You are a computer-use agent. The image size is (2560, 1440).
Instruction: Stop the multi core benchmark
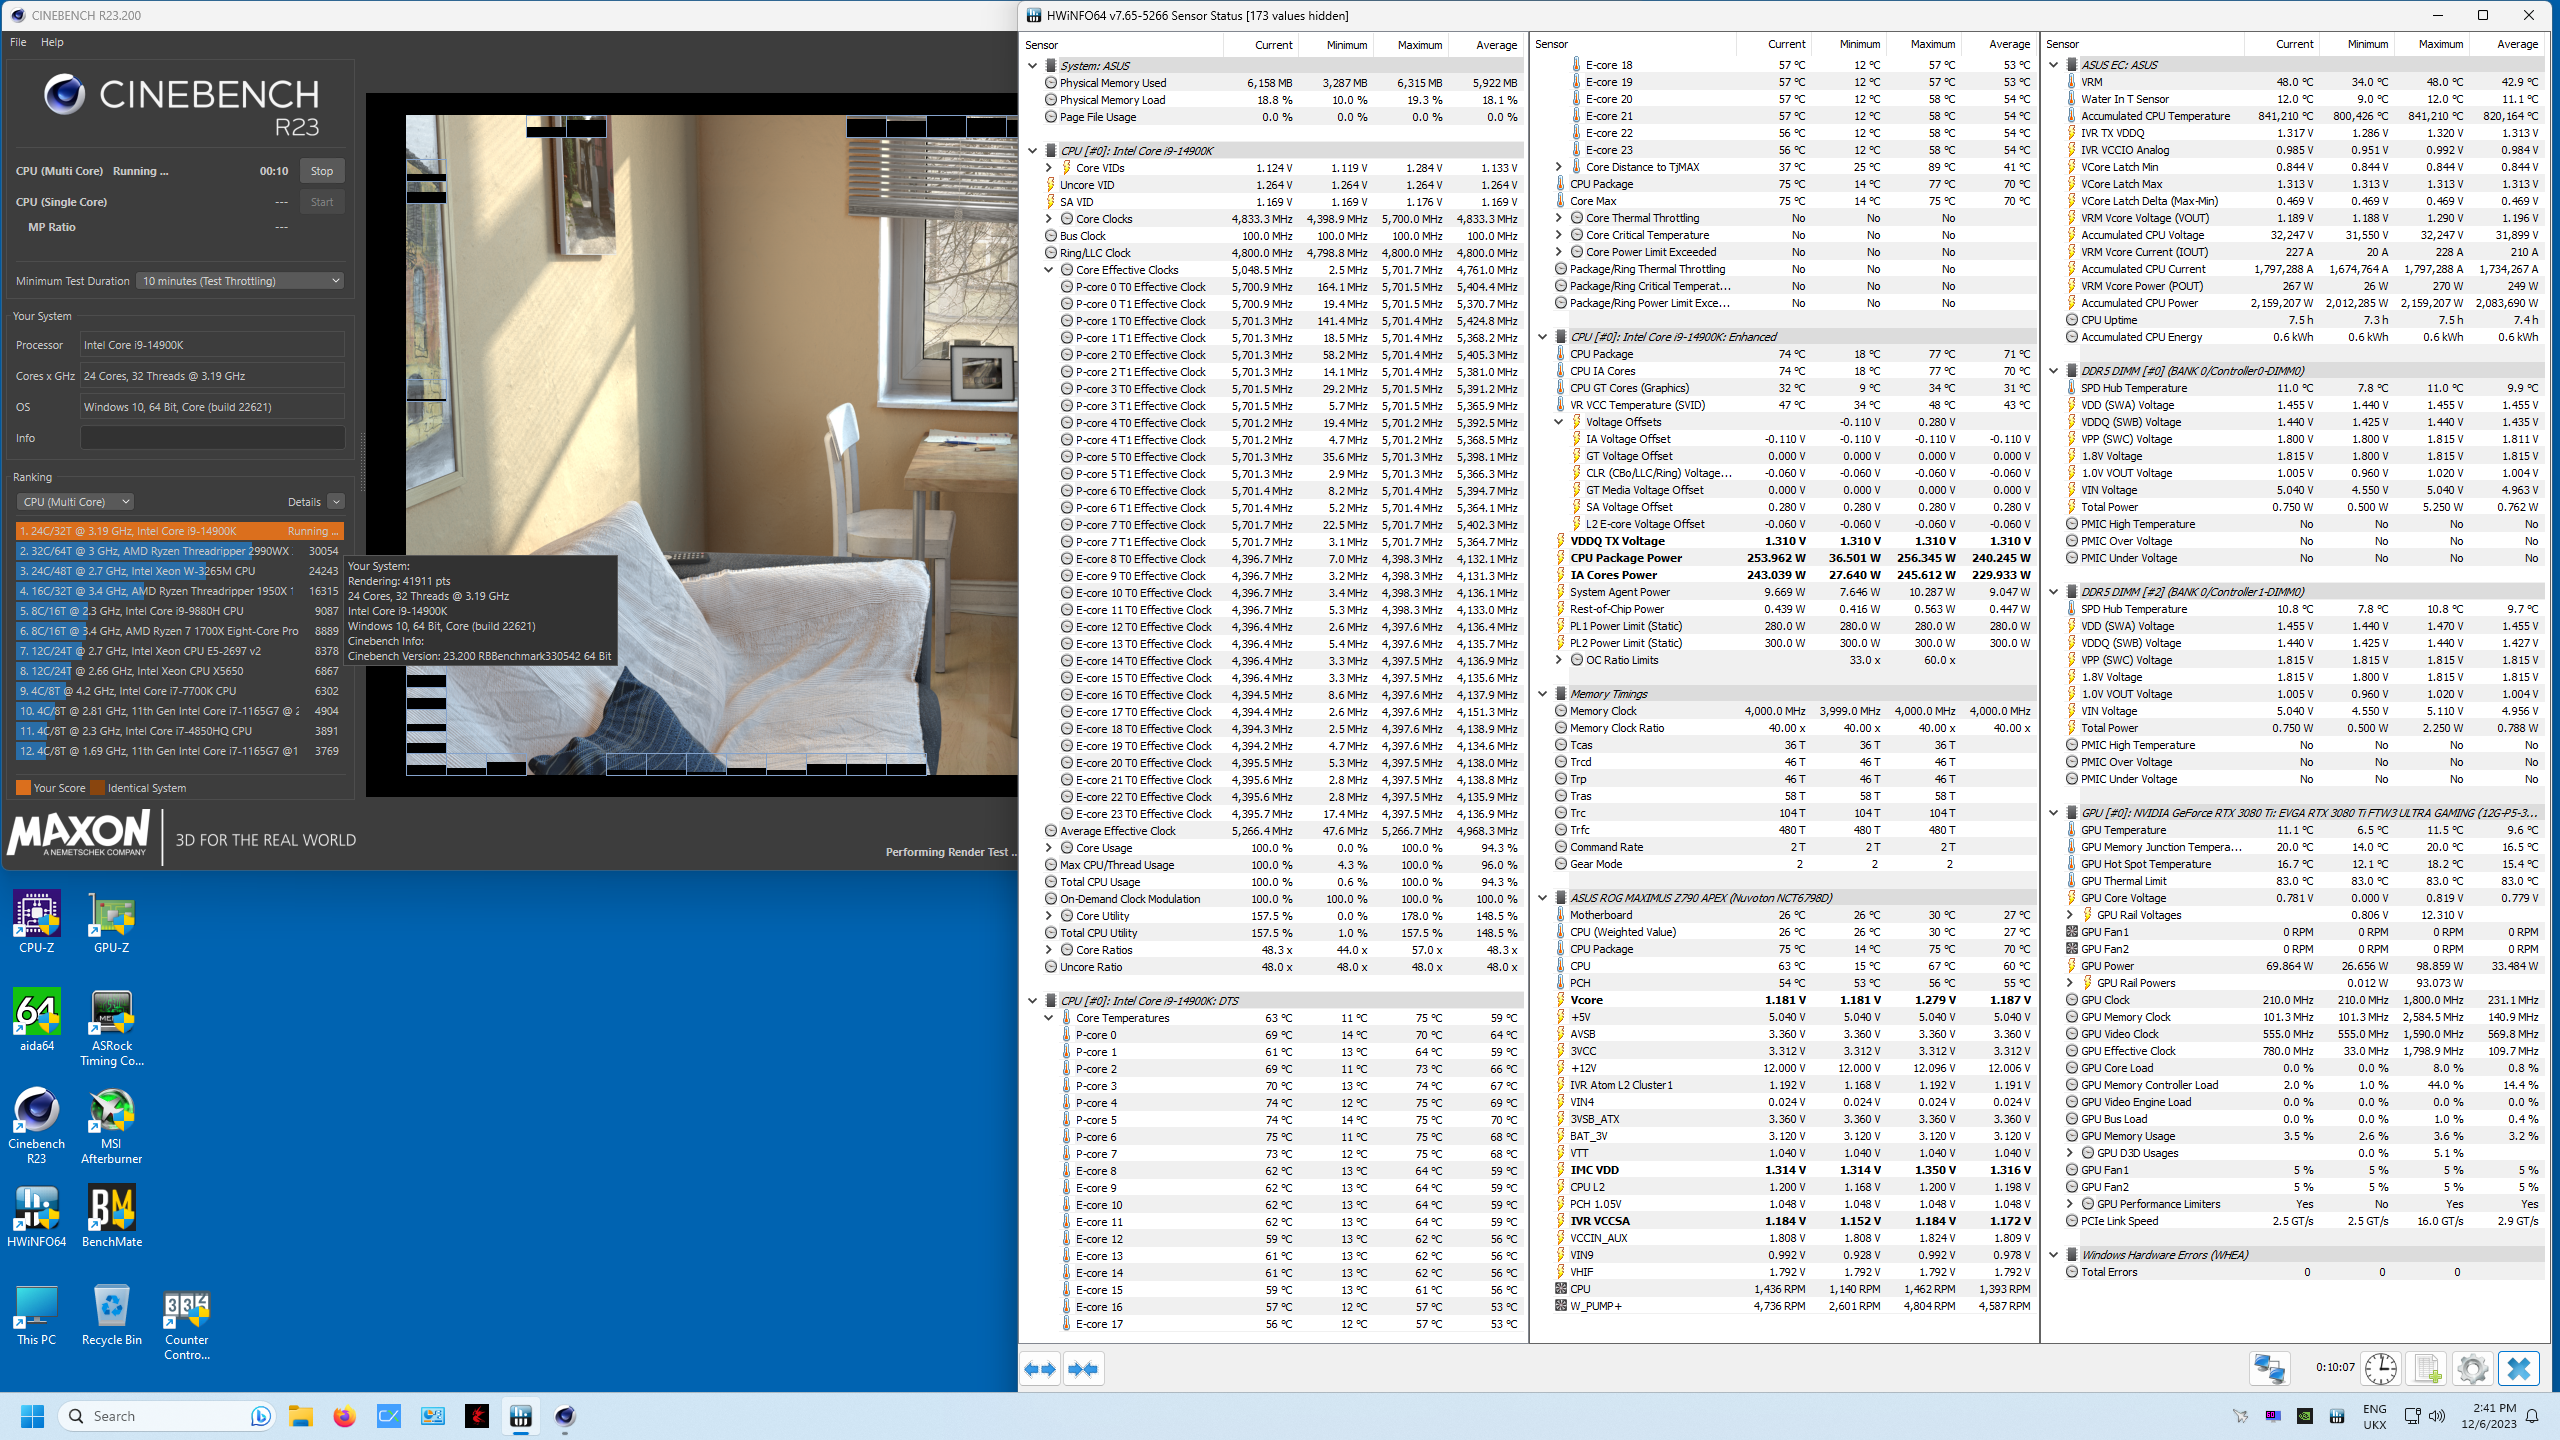(321, 171)
